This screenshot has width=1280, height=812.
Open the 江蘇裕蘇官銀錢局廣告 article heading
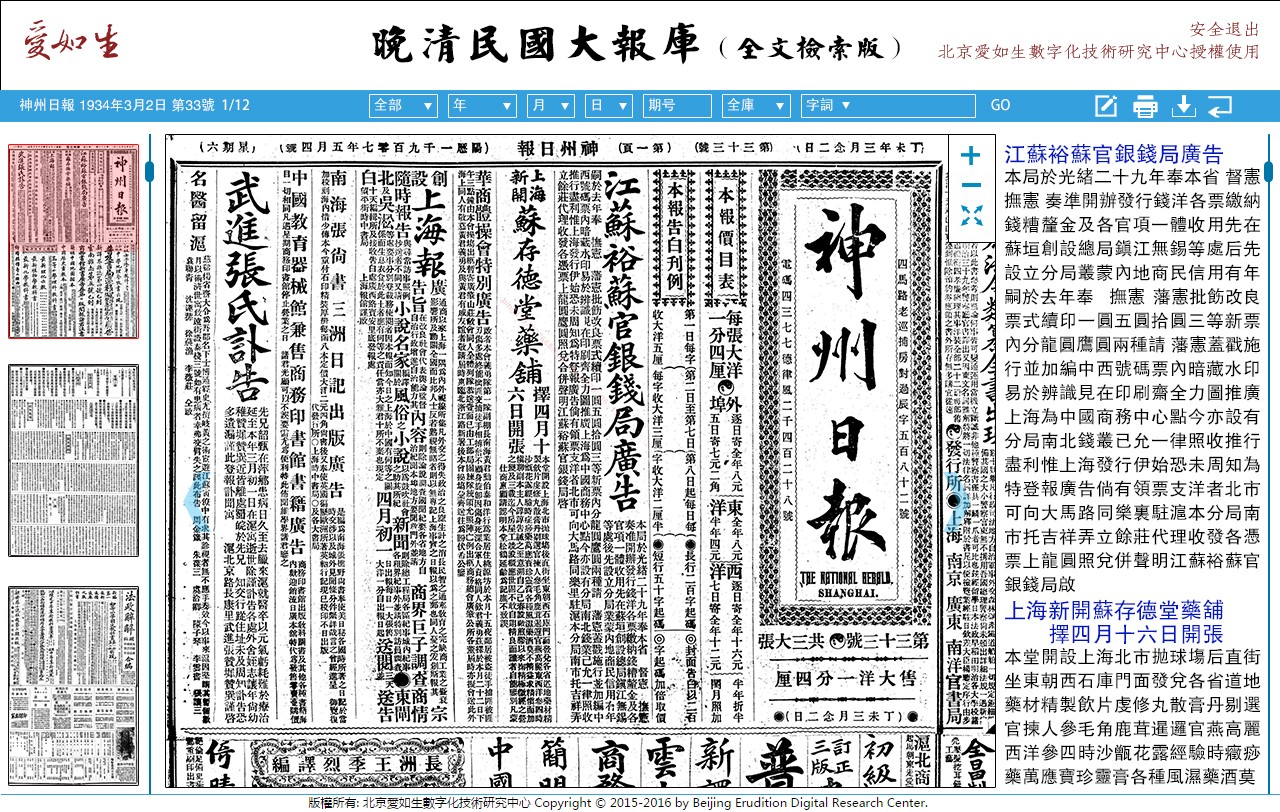coord(1113,155)
